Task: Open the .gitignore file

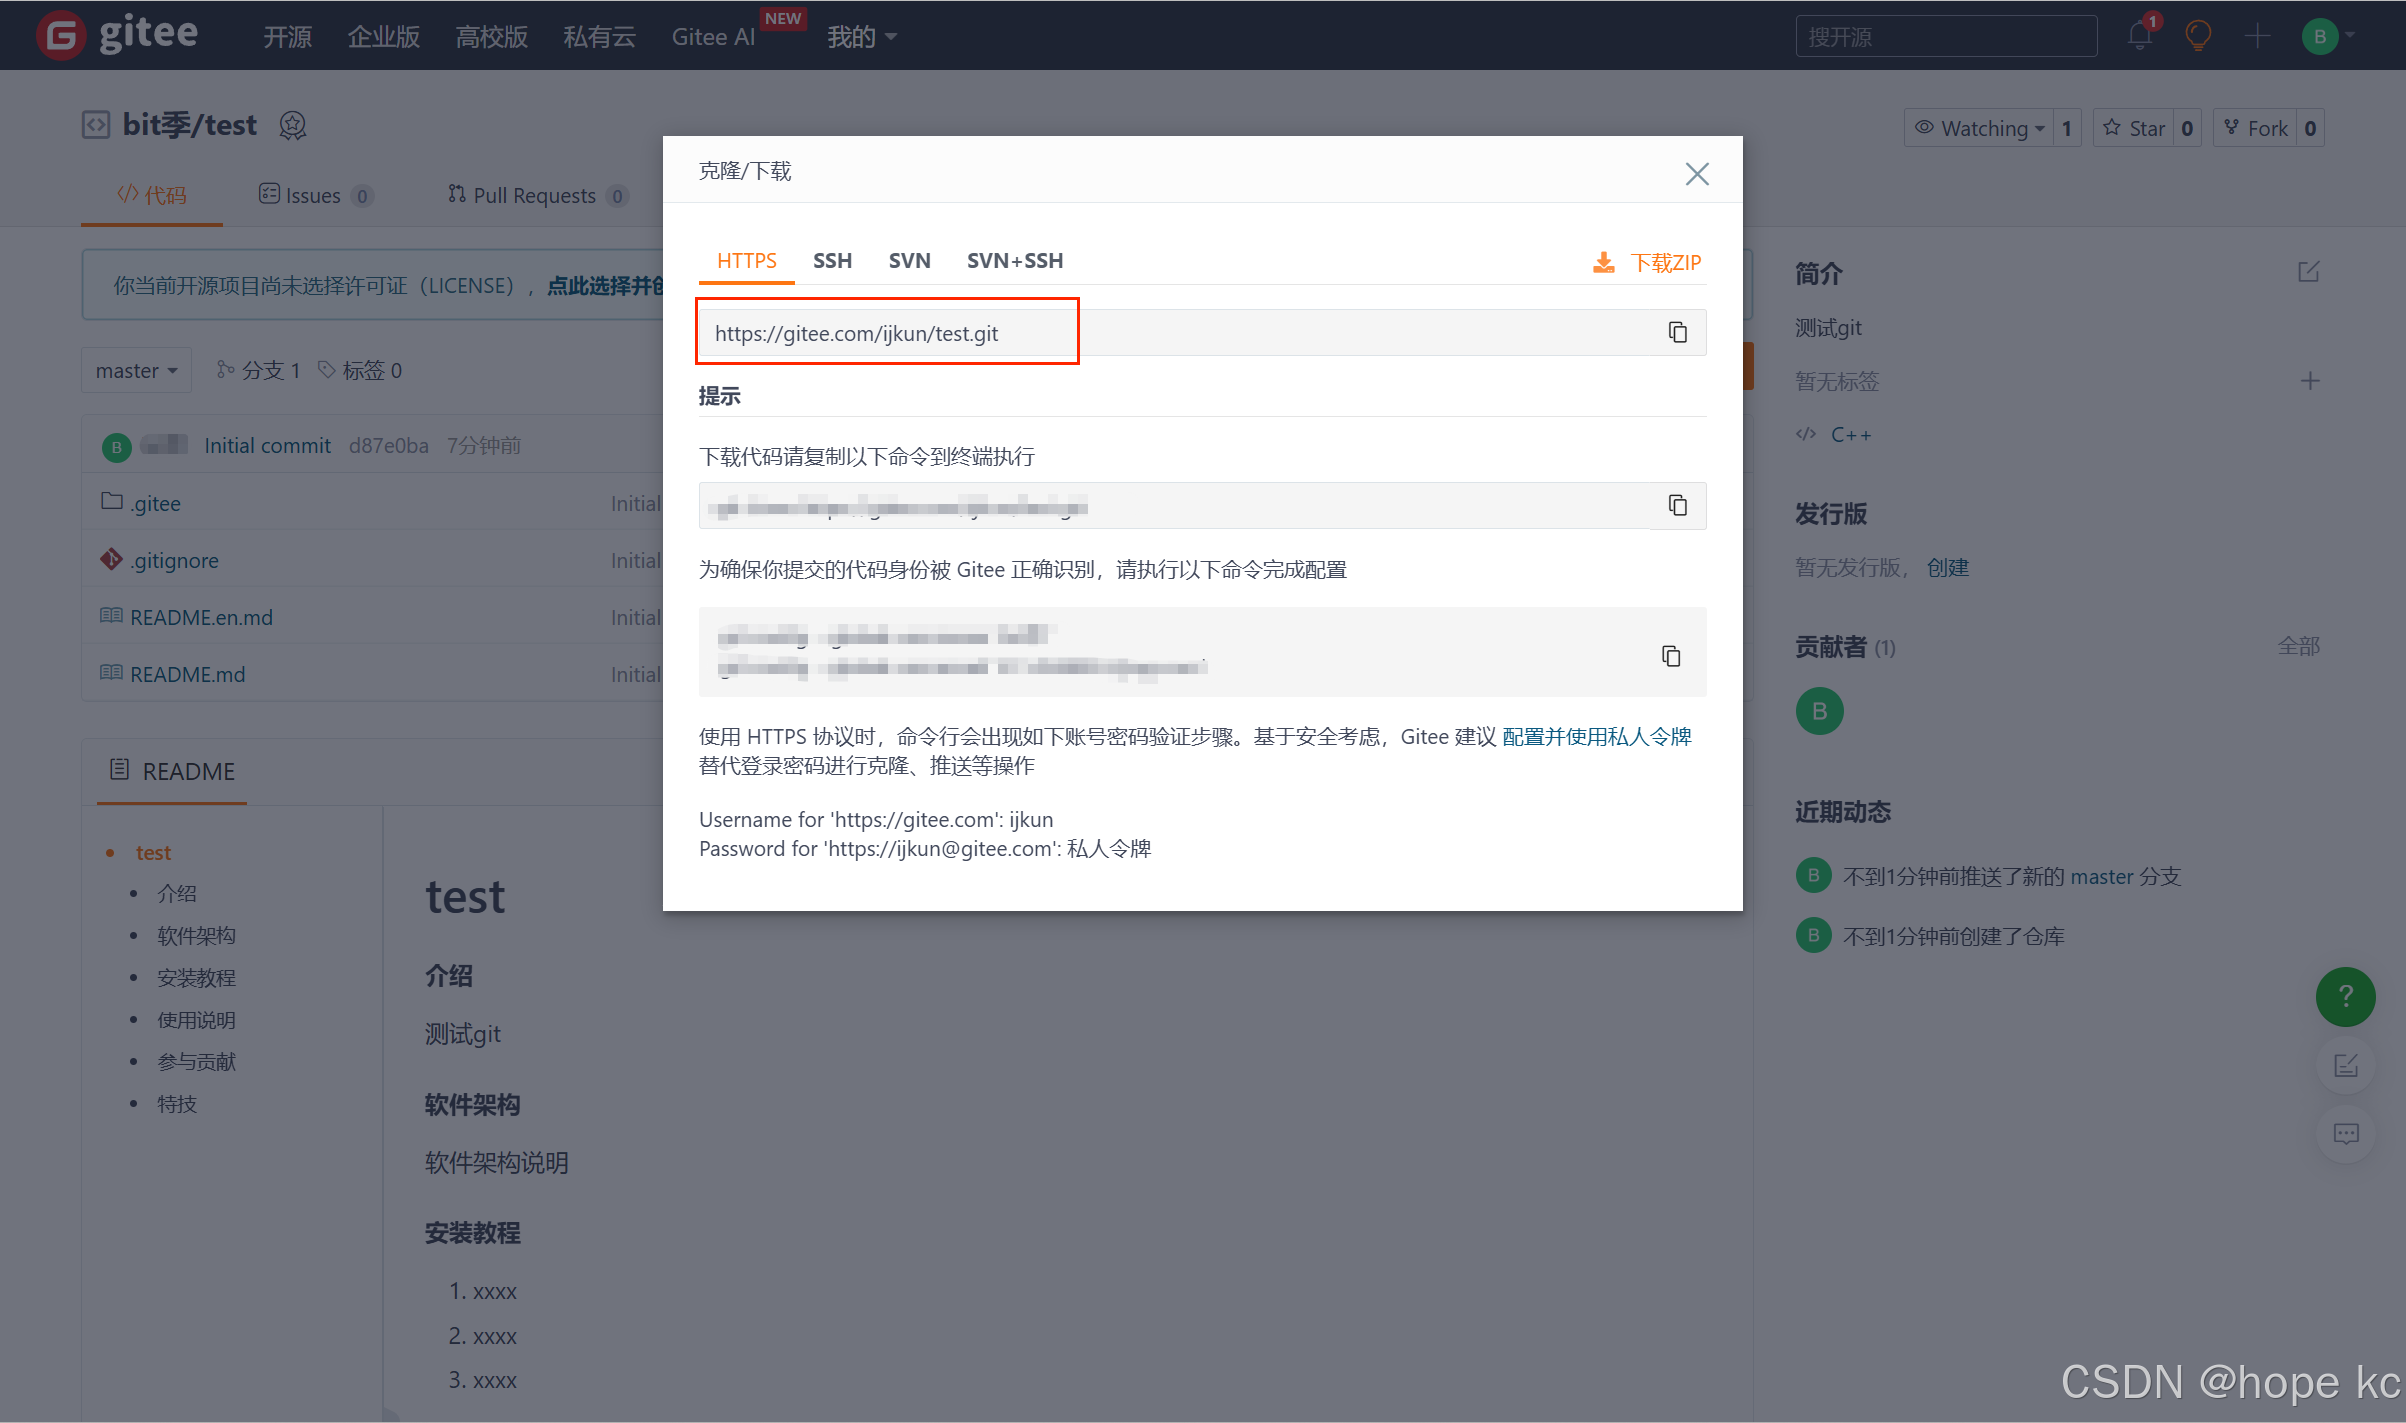Action: coord(174,560)
